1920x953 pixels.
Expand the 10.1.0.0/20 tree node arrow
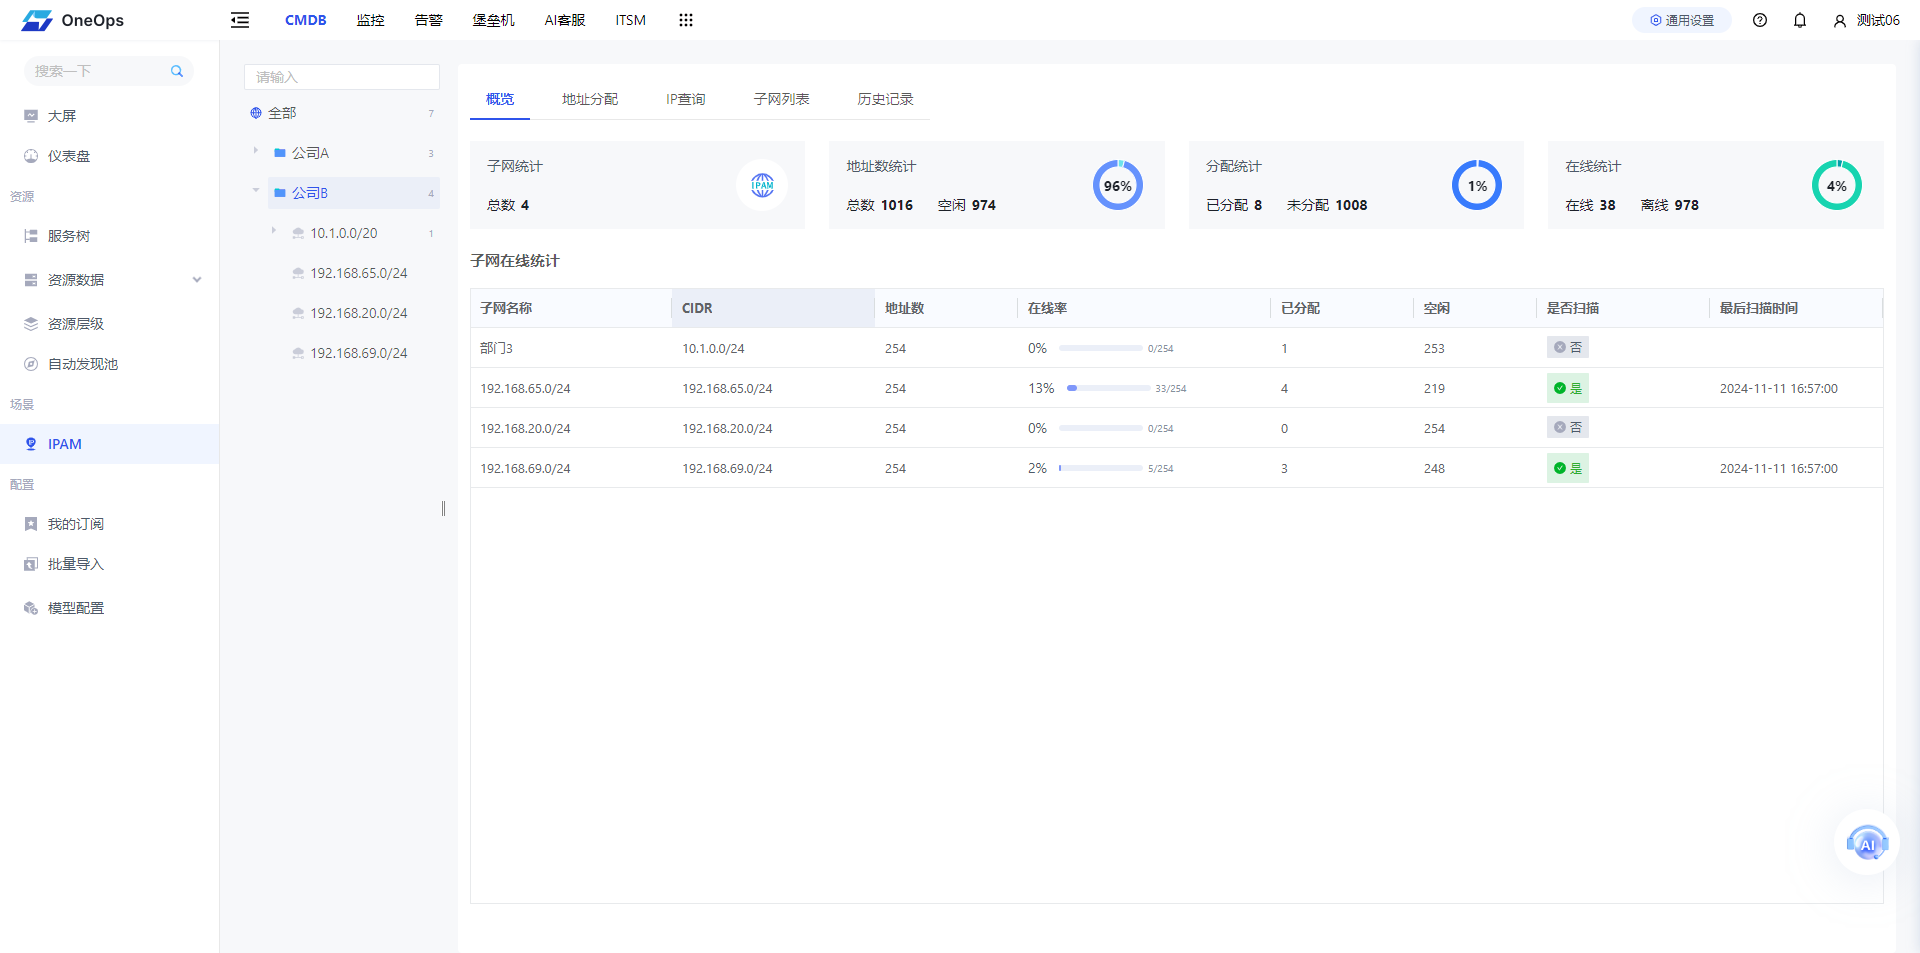(274, 231)
